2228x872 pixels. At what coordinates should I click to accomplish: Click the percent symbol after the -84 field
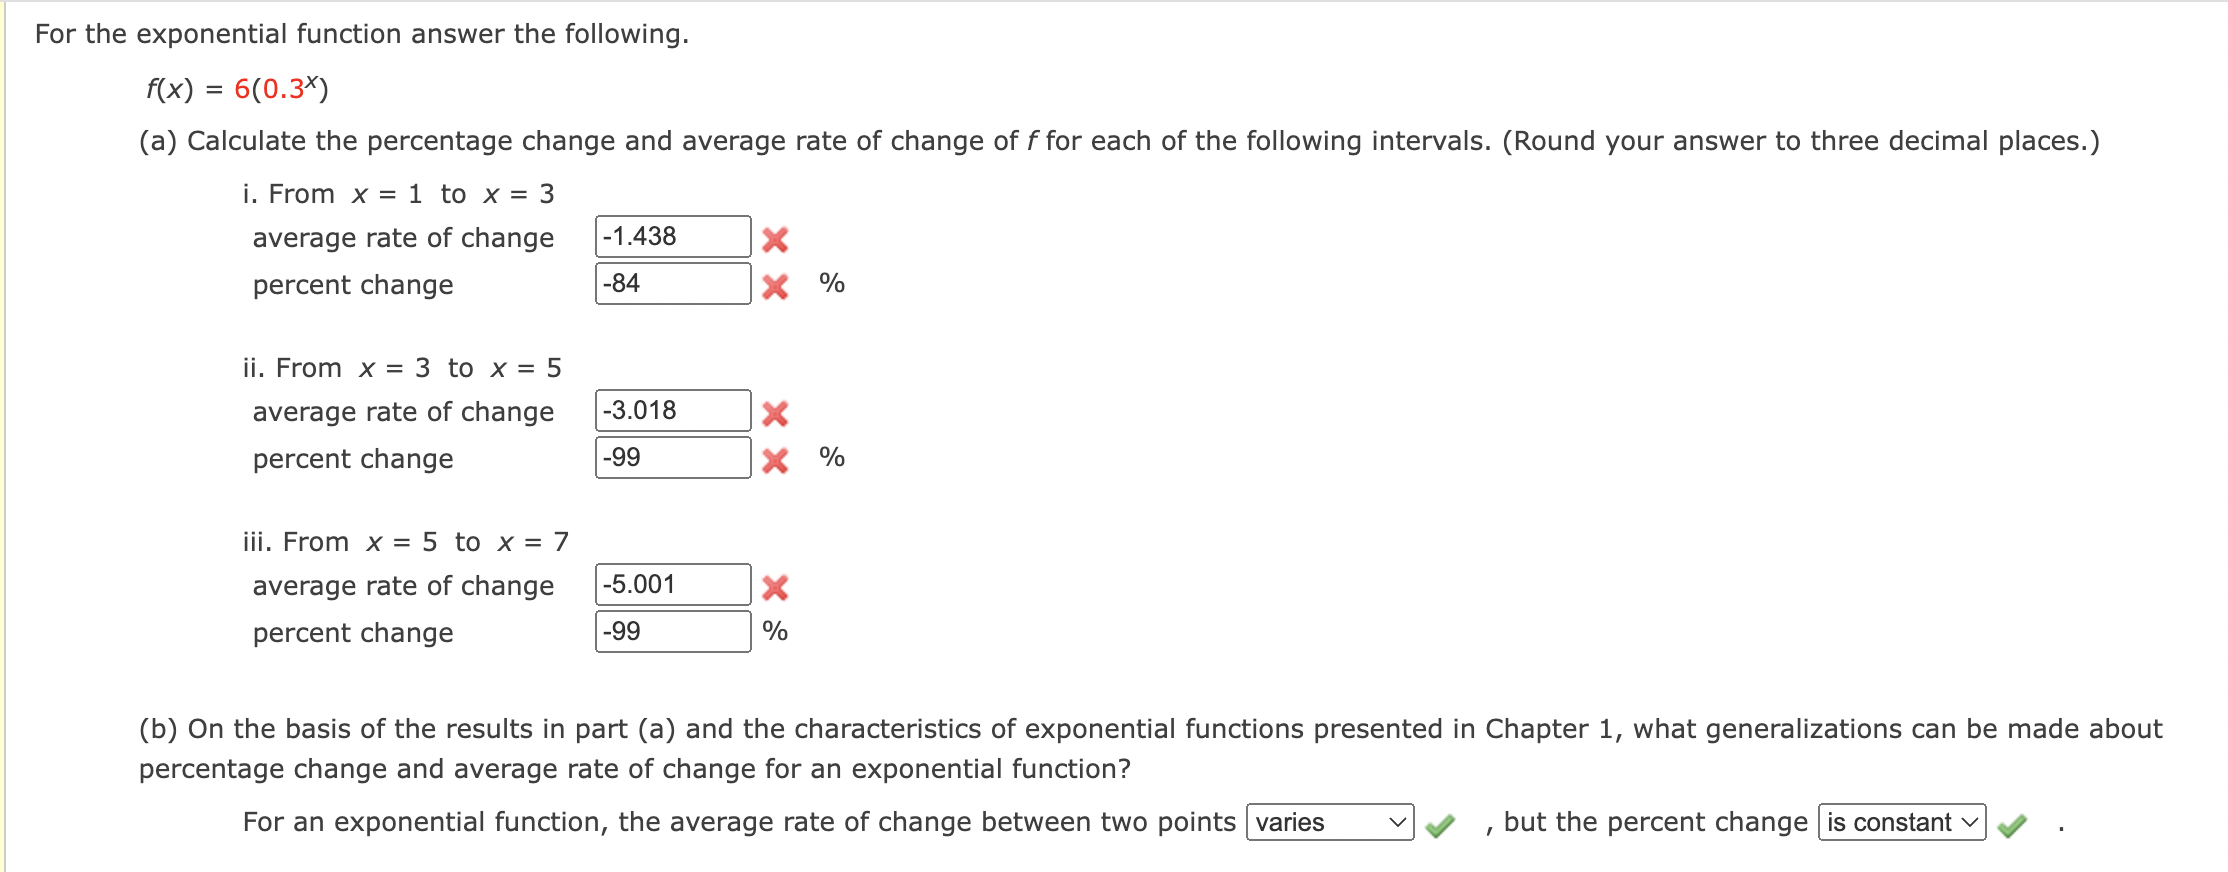831,285
